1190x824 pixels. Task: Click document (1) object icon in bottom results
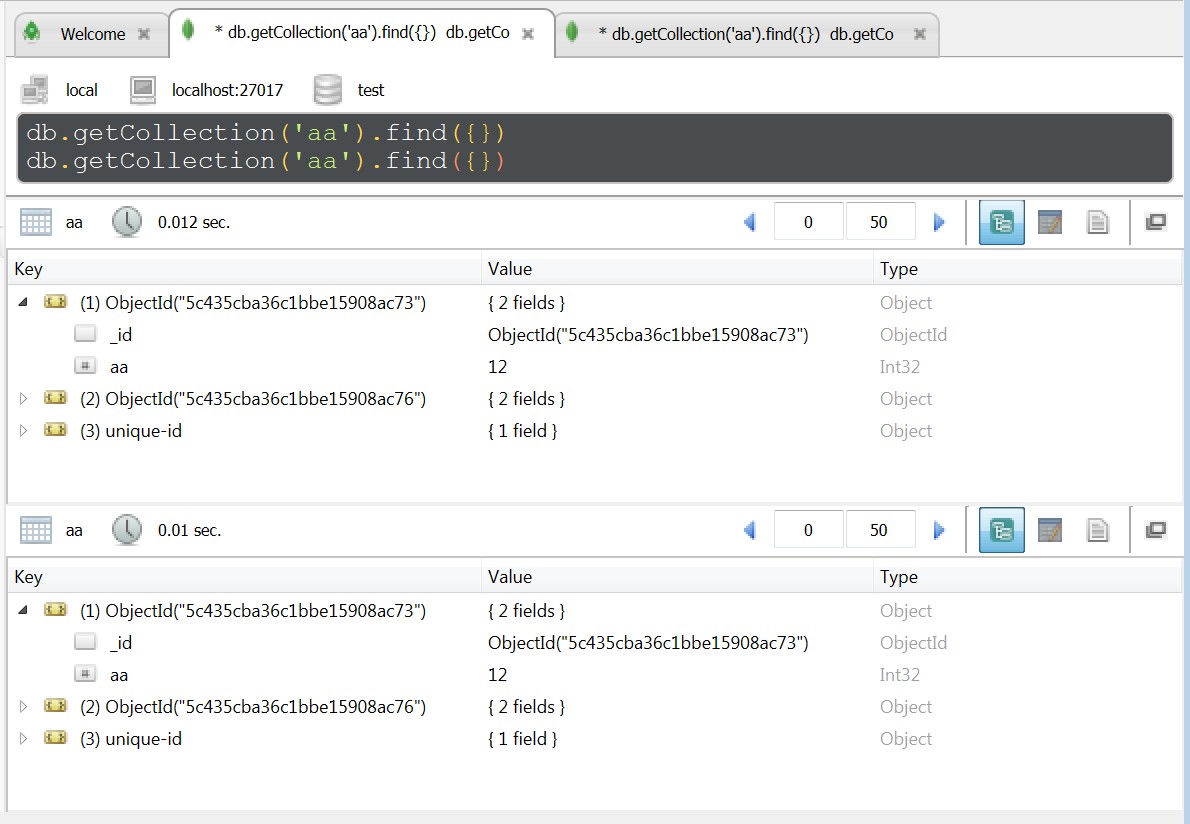tap(55, 609)
